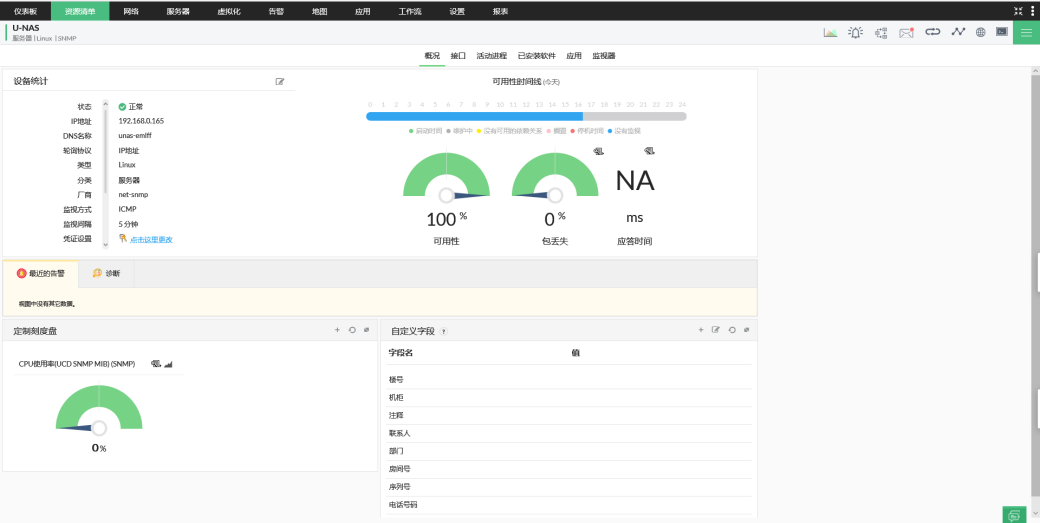Click the DNS name unas-emlff
1040x523 pixels.
(135, 136)
